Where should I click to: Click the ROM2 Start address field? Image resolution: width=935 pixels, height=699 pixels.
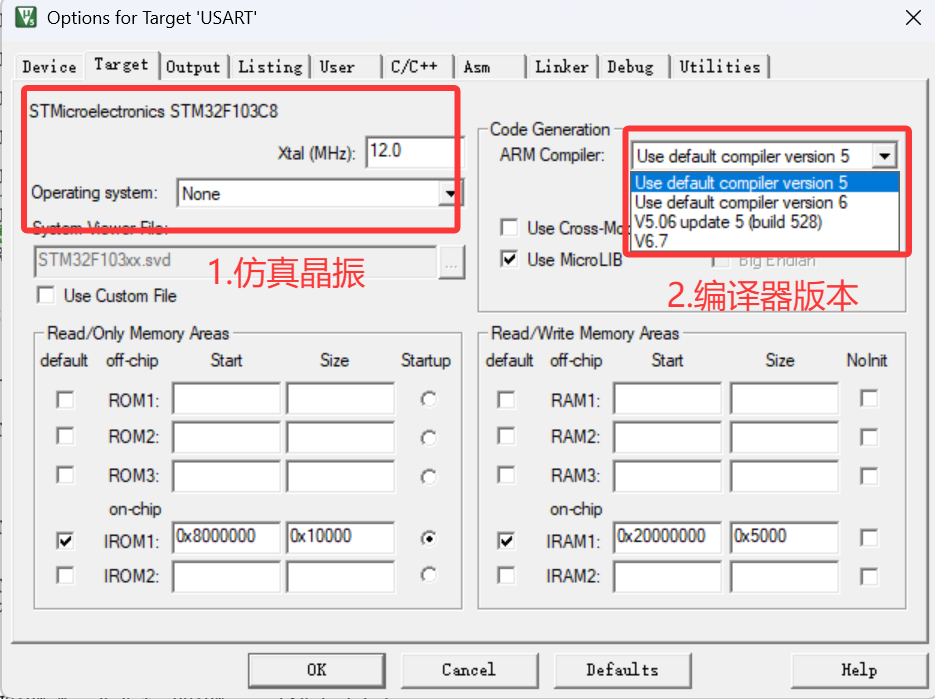point(226,437)
